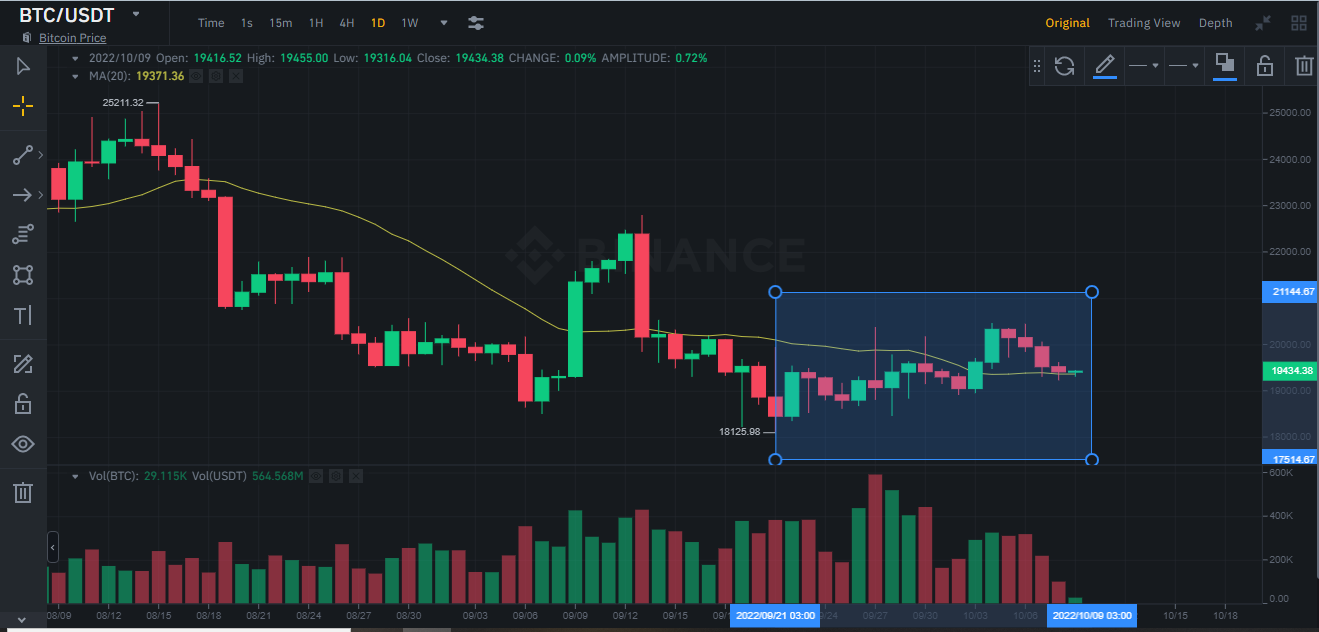1319x632 pixels.
Task: Select the text annotation tool
Action: point(23,316)
